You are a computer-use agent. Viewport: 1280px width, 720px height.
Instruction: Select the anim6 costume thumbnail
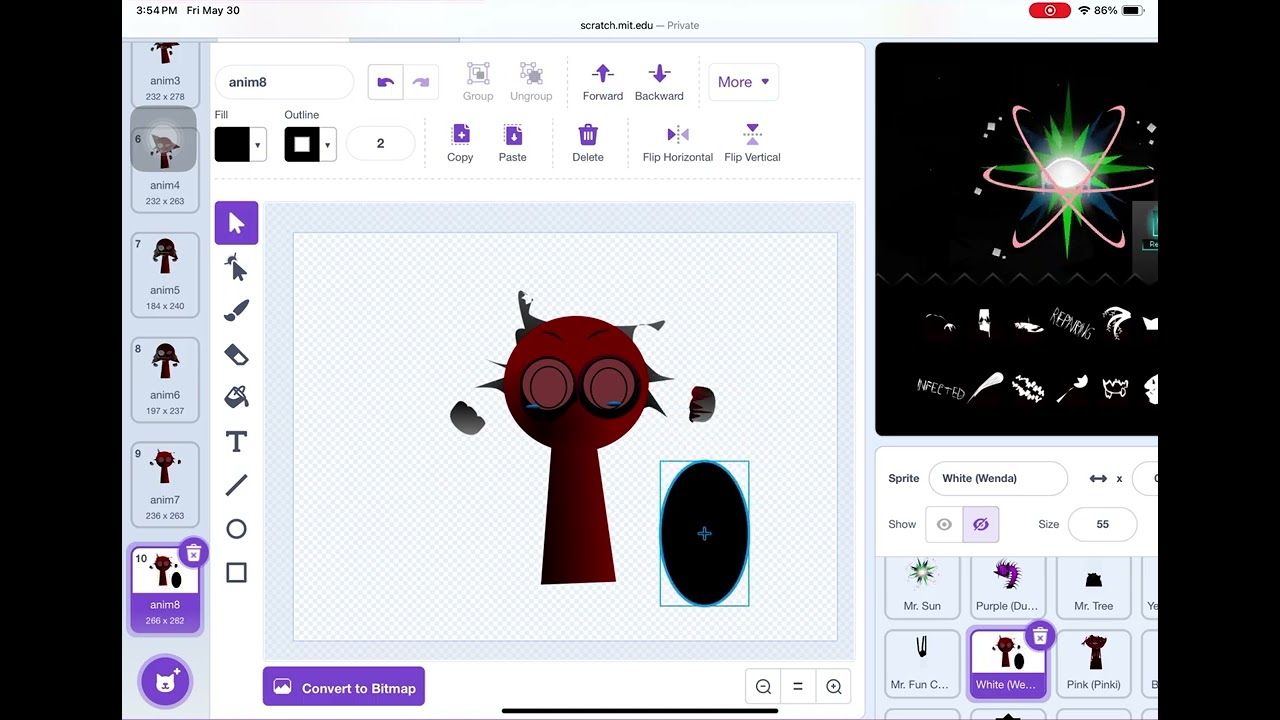(x=165, y=380)
